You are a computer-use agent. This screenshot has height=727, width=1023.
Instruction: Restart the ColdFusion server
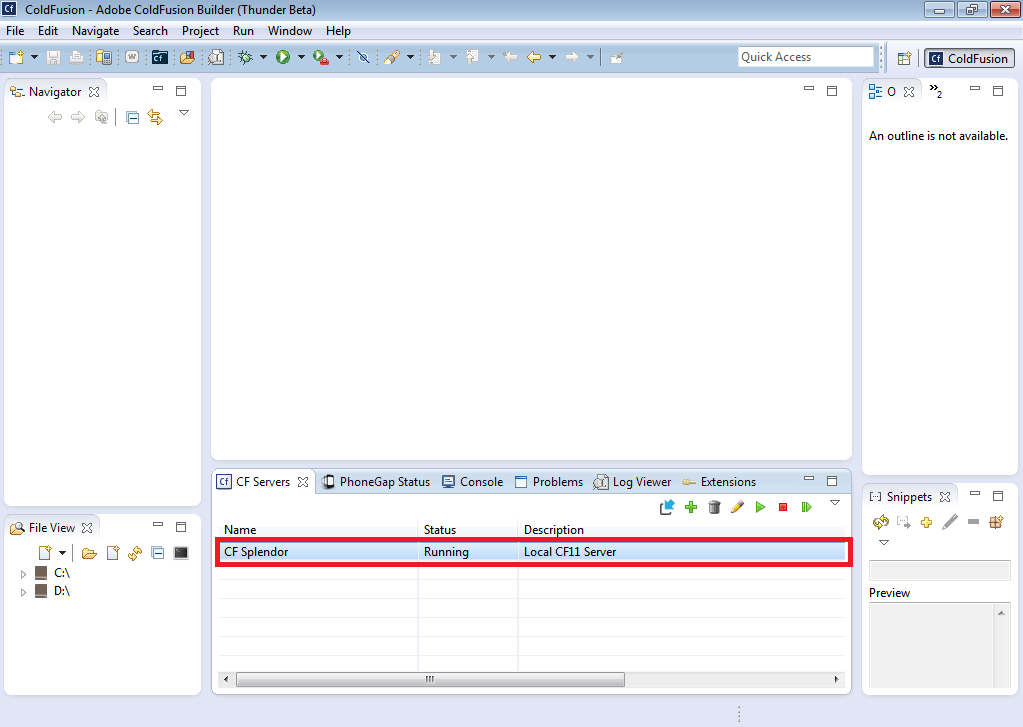point(806,506)
